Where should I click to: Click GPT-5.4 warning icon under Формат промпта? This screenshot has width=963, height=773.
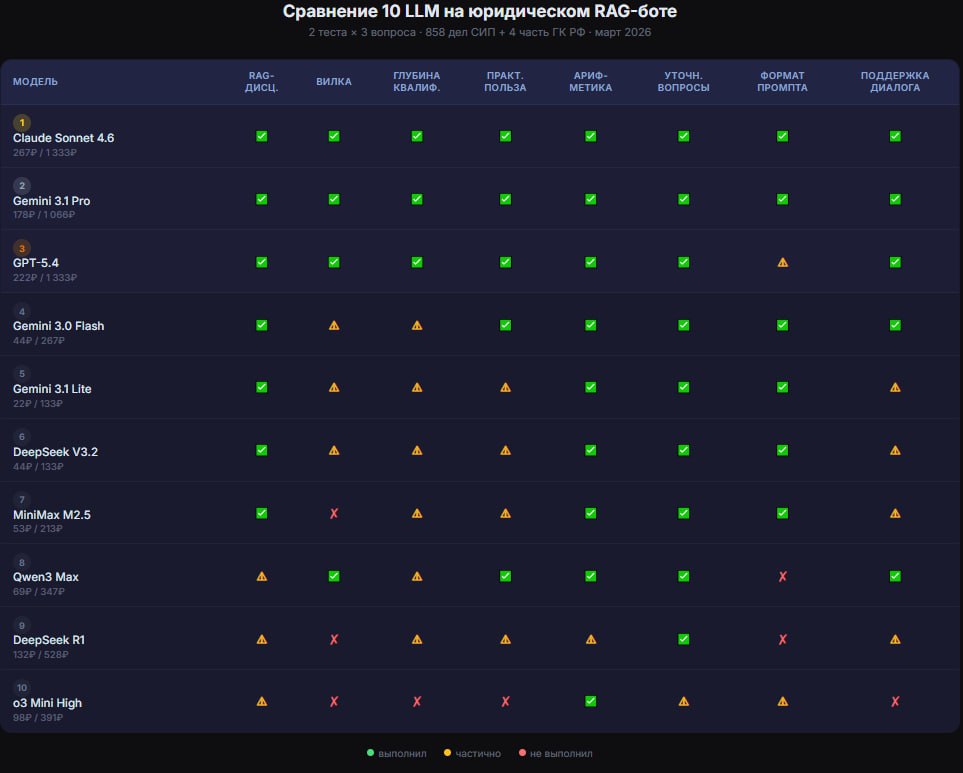click(782, 262)
